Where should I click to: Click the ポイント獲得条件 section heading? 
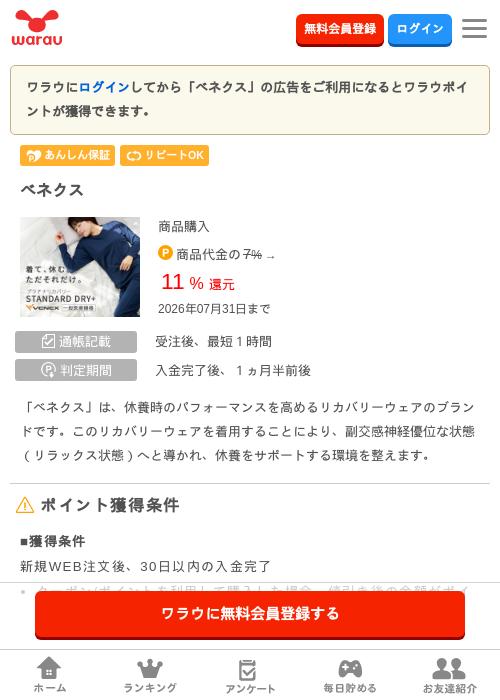(110, 505)
